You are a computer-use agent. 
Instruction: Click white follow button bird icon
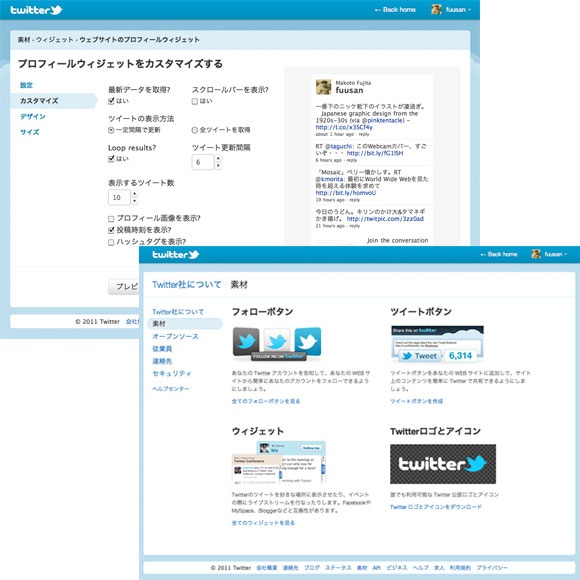click(277, 341)
